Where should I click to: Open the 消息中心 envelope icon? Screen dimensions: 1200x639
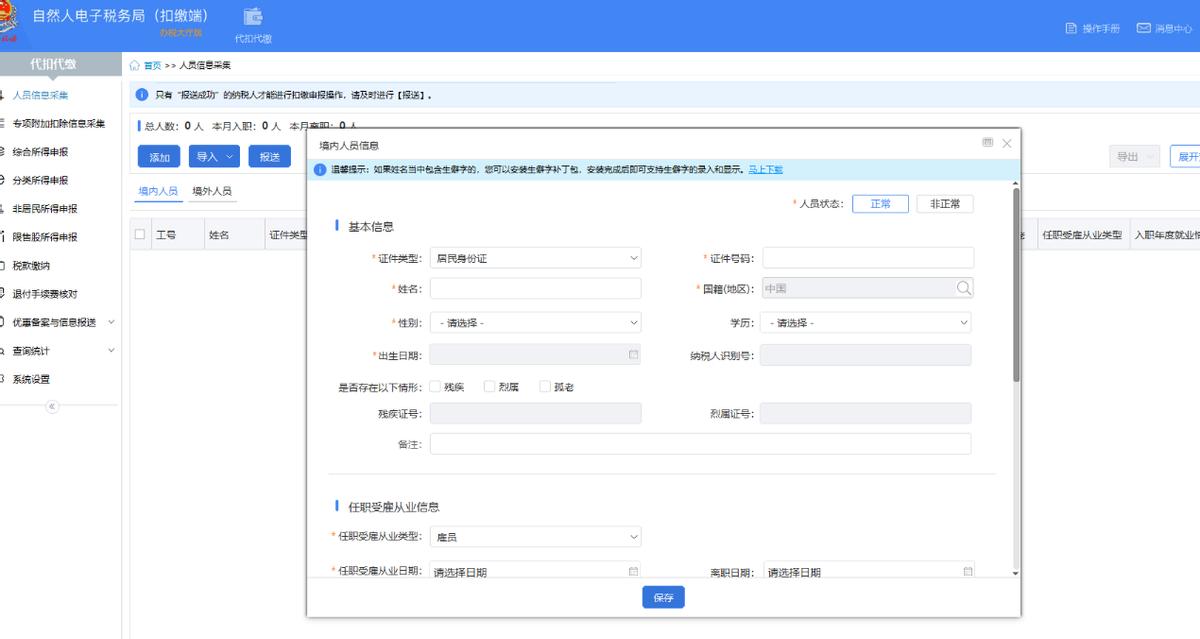pyautogui.click(x=1144, y=29)
